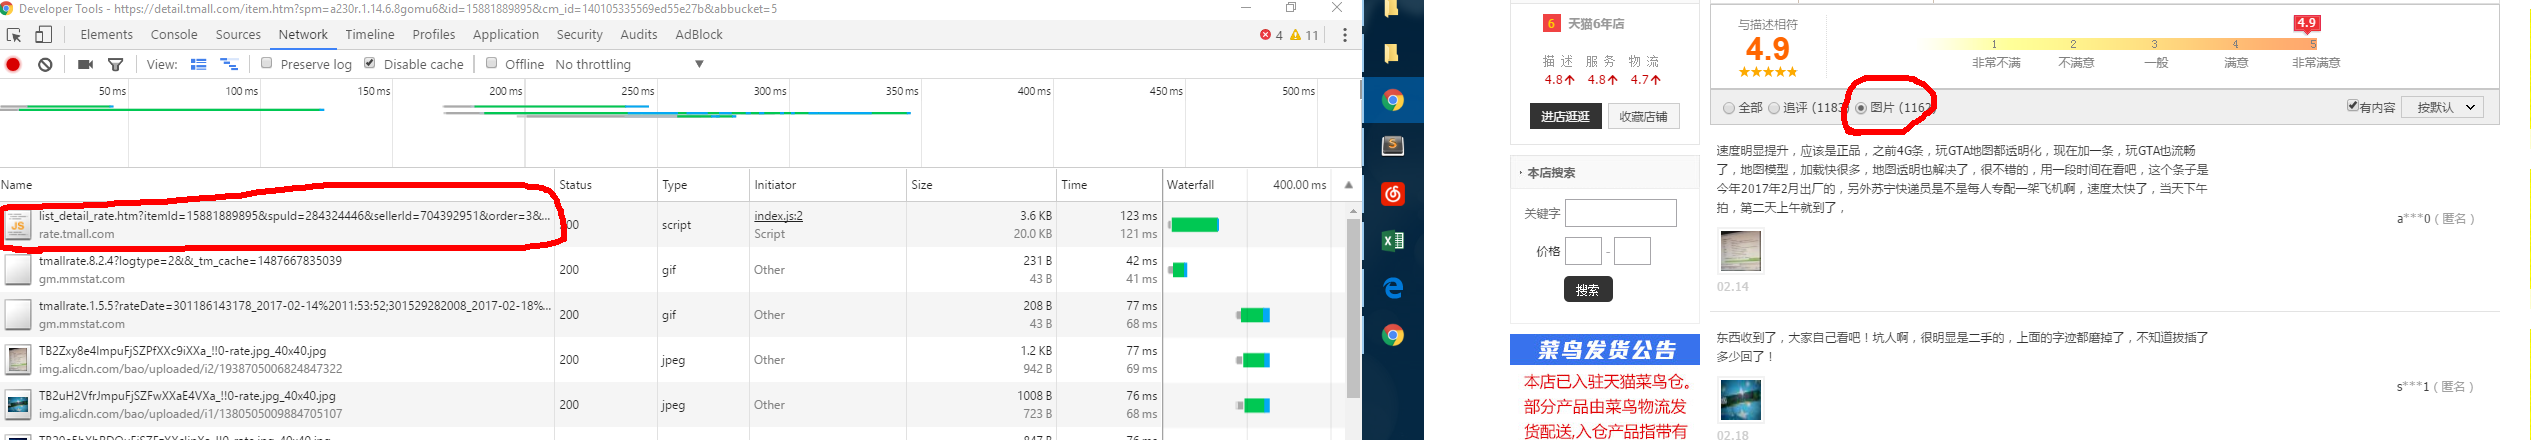
Task: Open the index.js:2 initiator link
Action: click(778, 216)
